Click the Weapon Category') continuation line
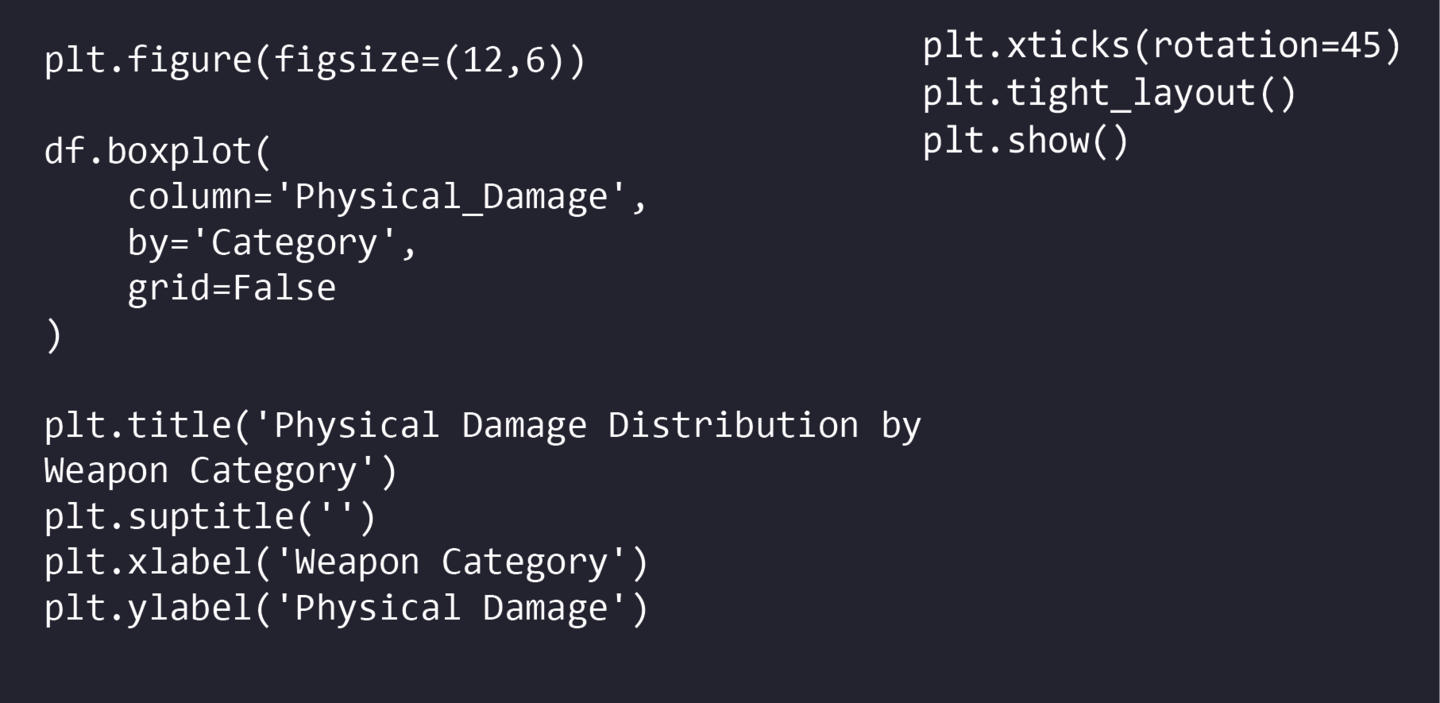 (220, 470)
